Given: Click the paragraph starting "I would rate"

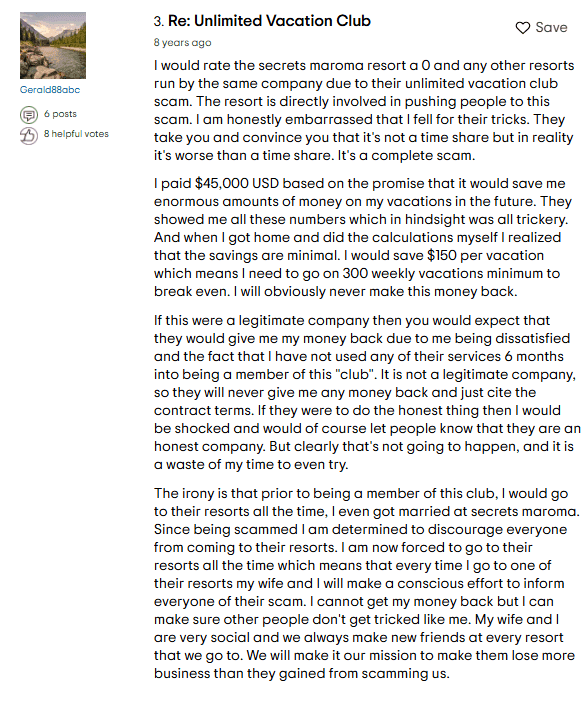Looking at the screenshot, I should point(364,110).
